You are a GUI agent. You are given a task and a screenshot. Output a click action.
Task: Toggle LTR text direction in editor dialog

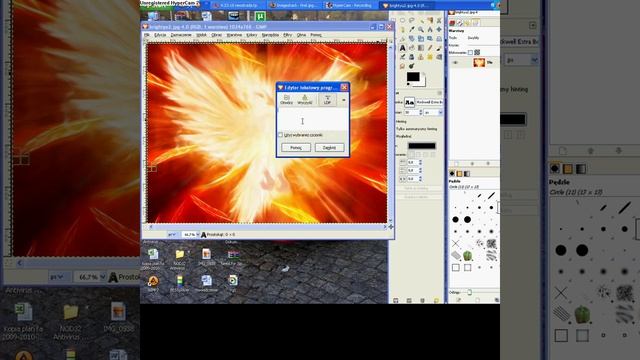[327, 100]
